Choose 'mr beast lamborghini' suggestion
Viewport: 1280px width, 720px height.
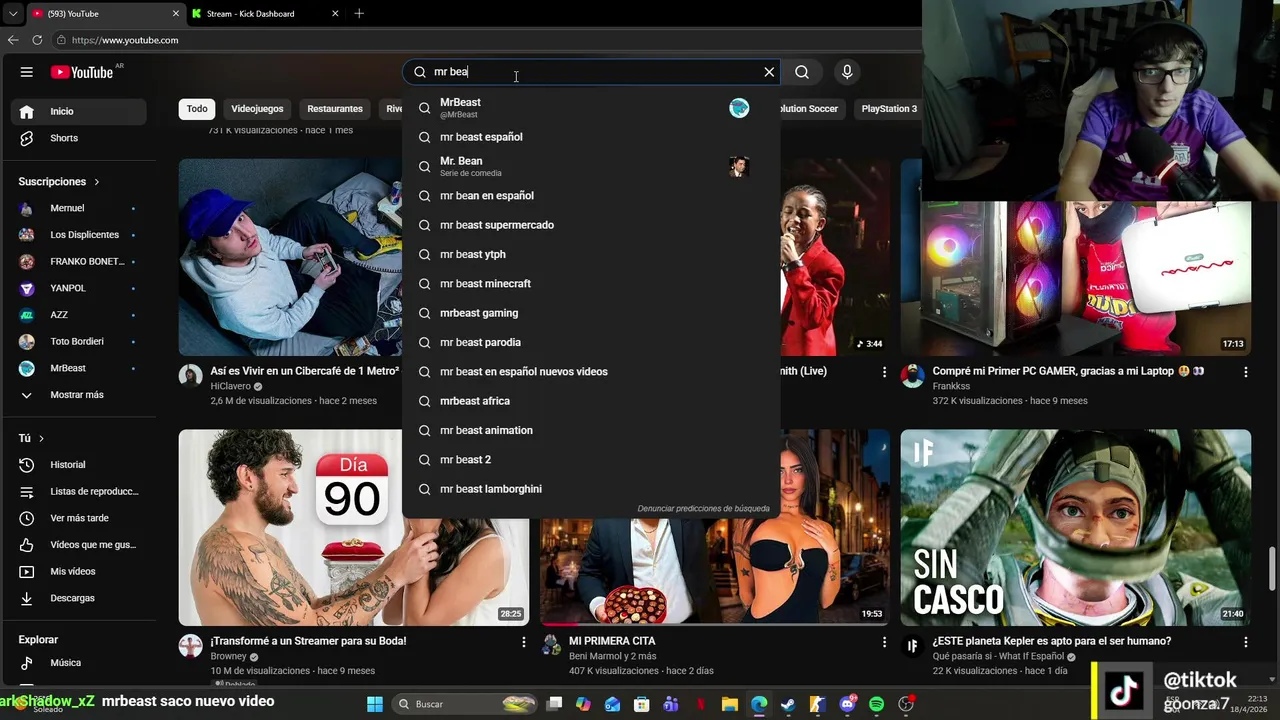coord(591,489)
